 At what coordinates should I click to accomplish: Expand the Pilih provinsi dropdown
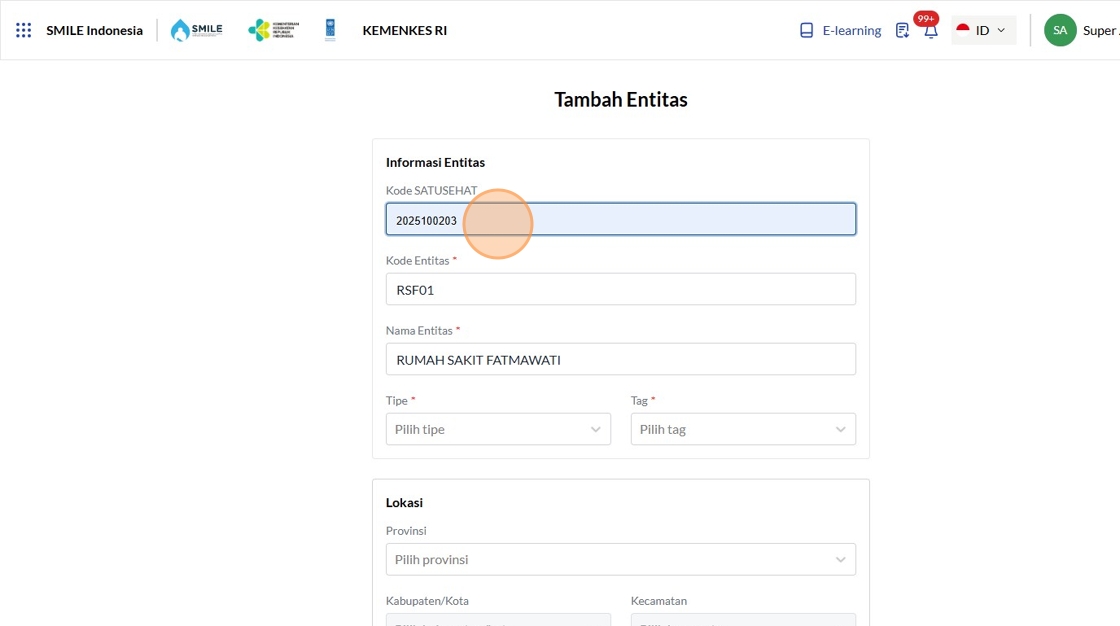coord(620,559)
